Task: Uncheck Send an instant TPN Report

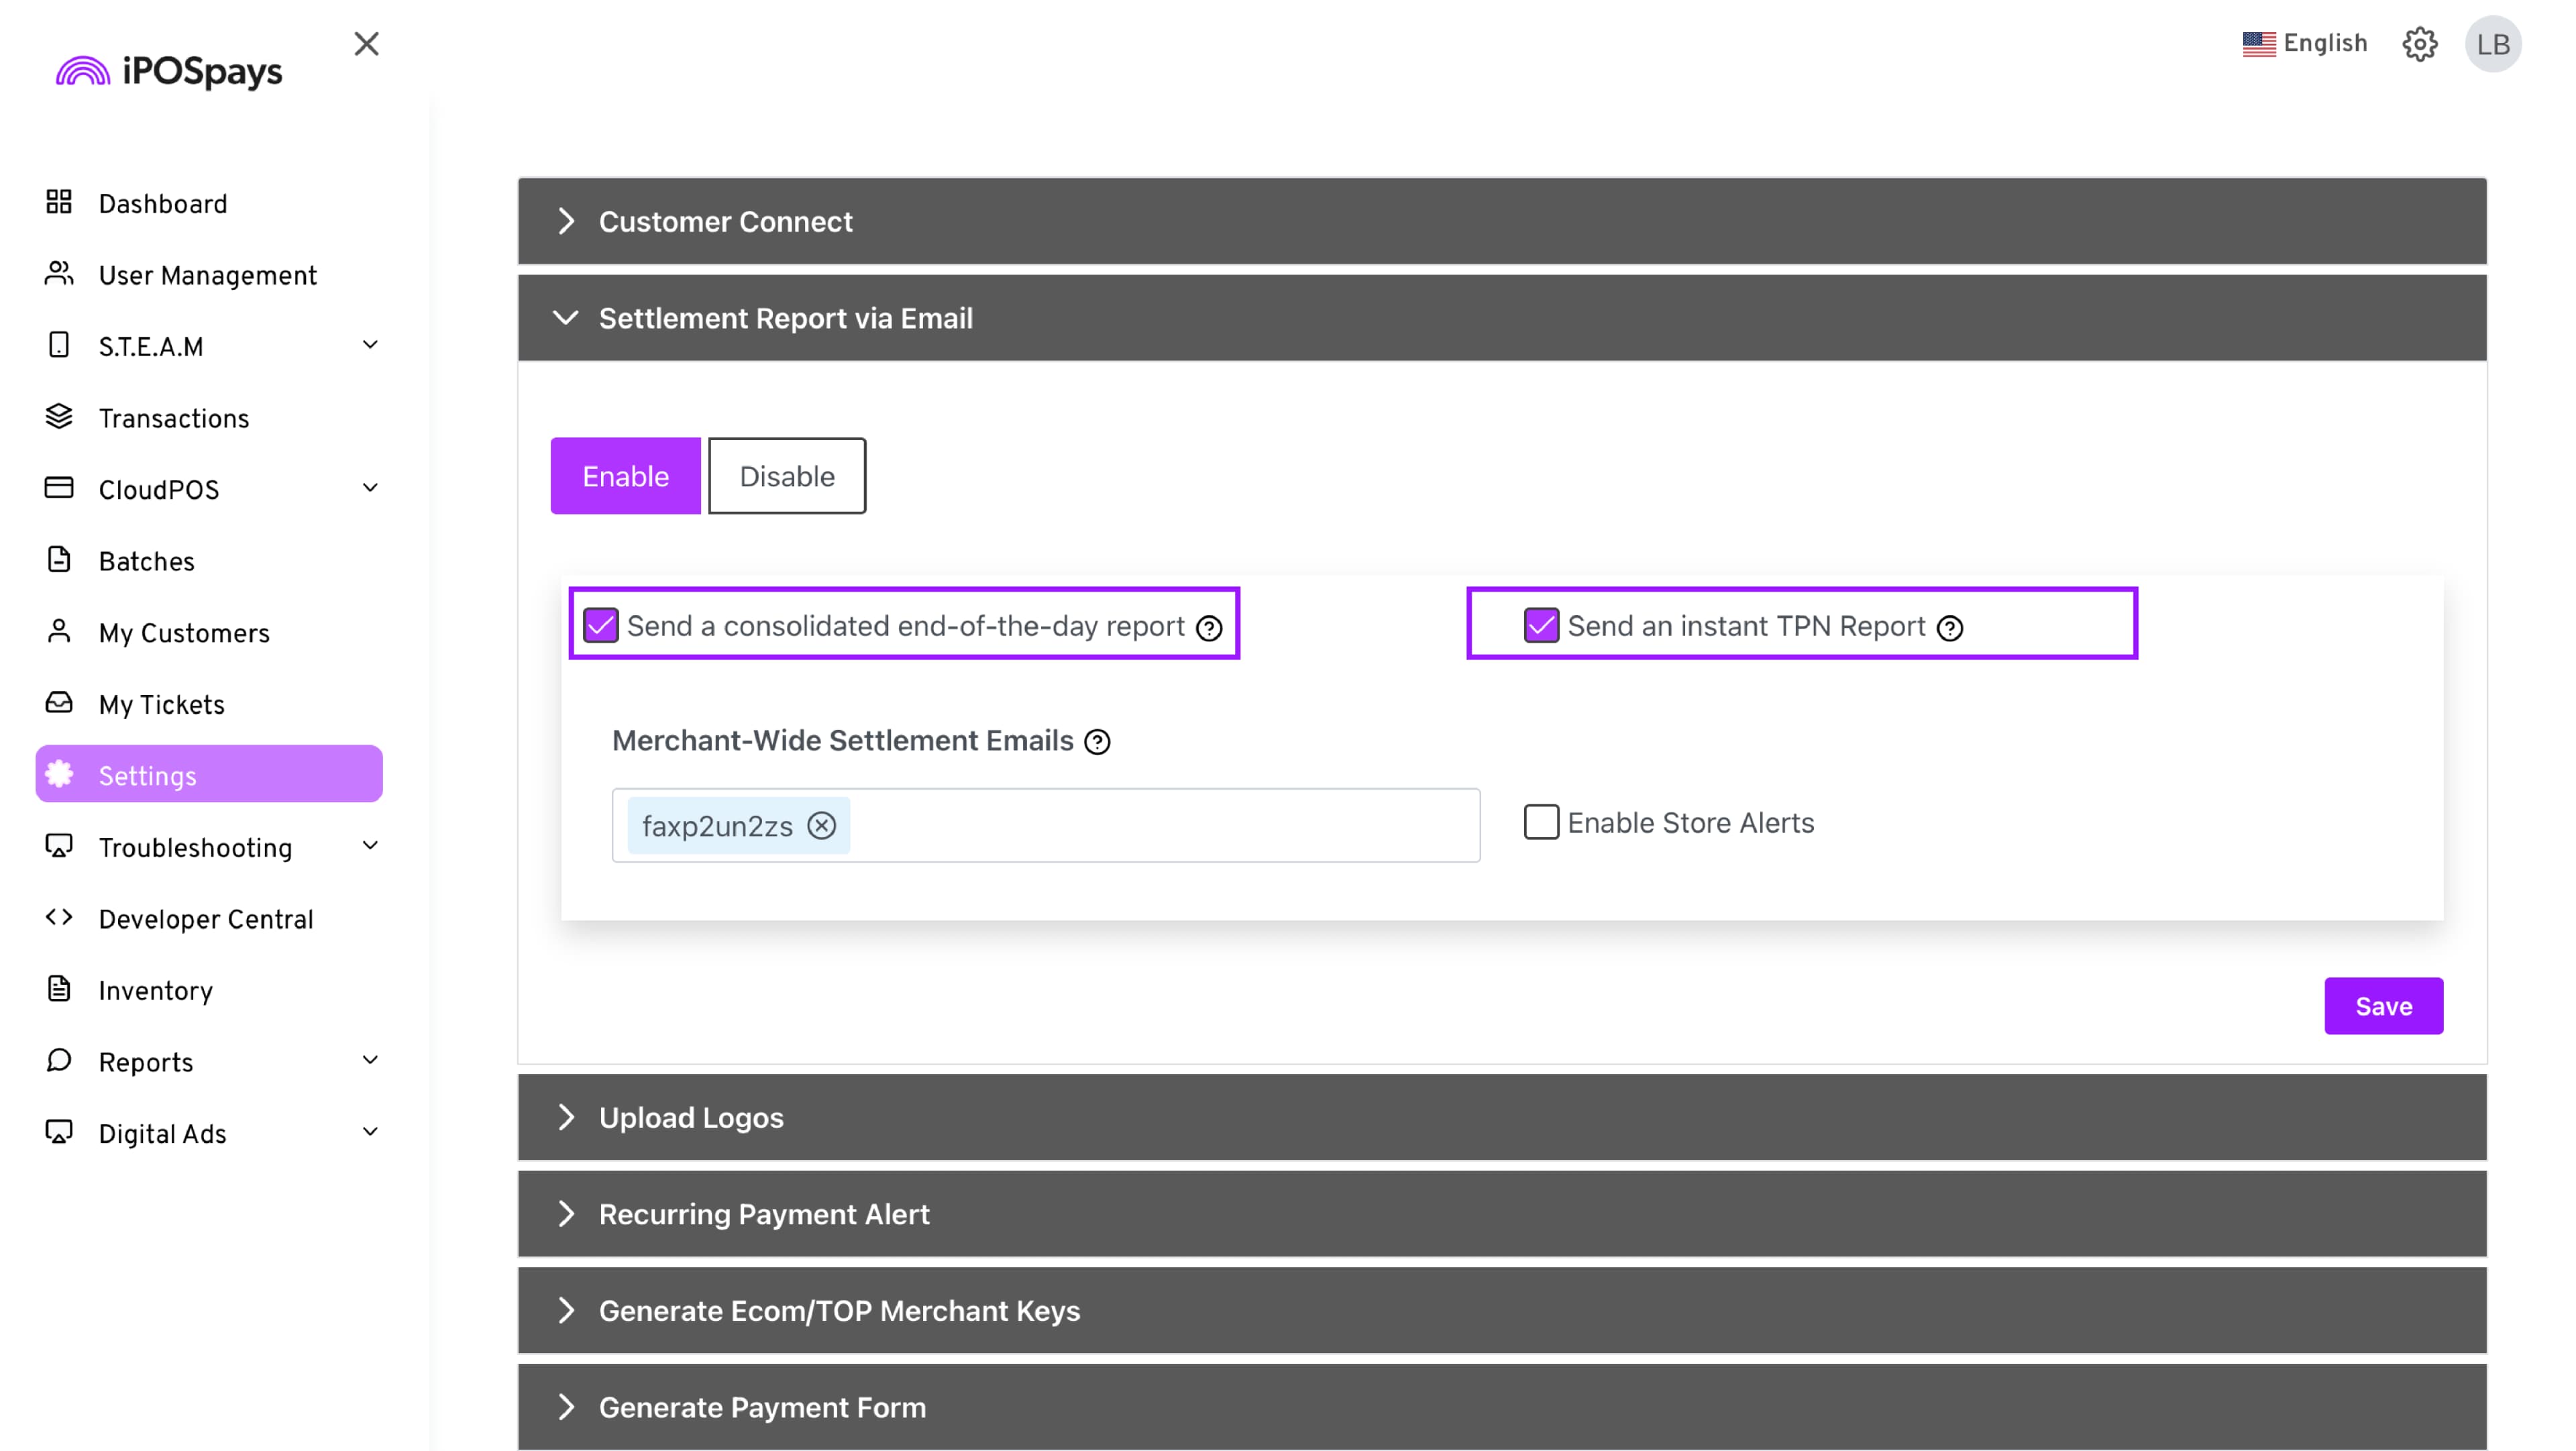Action: point(1541,626)
